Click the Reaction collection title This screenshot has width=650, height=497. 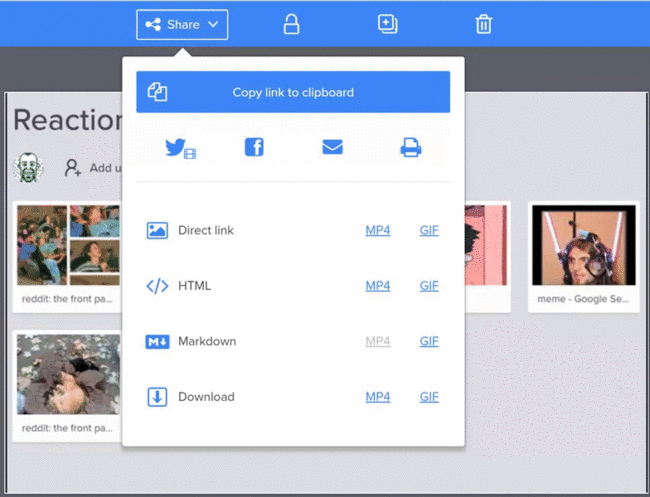coord(68,120)
